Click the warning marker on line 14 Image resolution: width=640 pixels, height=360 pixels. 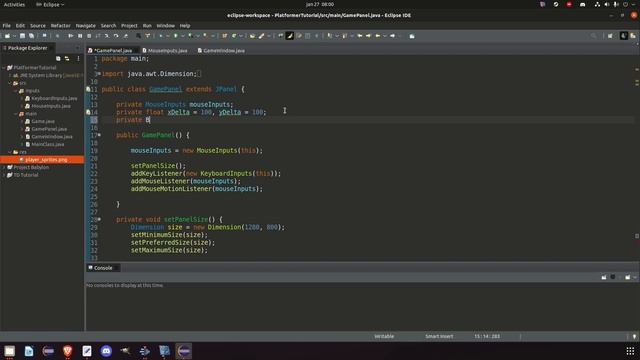(x=88, y=112)
